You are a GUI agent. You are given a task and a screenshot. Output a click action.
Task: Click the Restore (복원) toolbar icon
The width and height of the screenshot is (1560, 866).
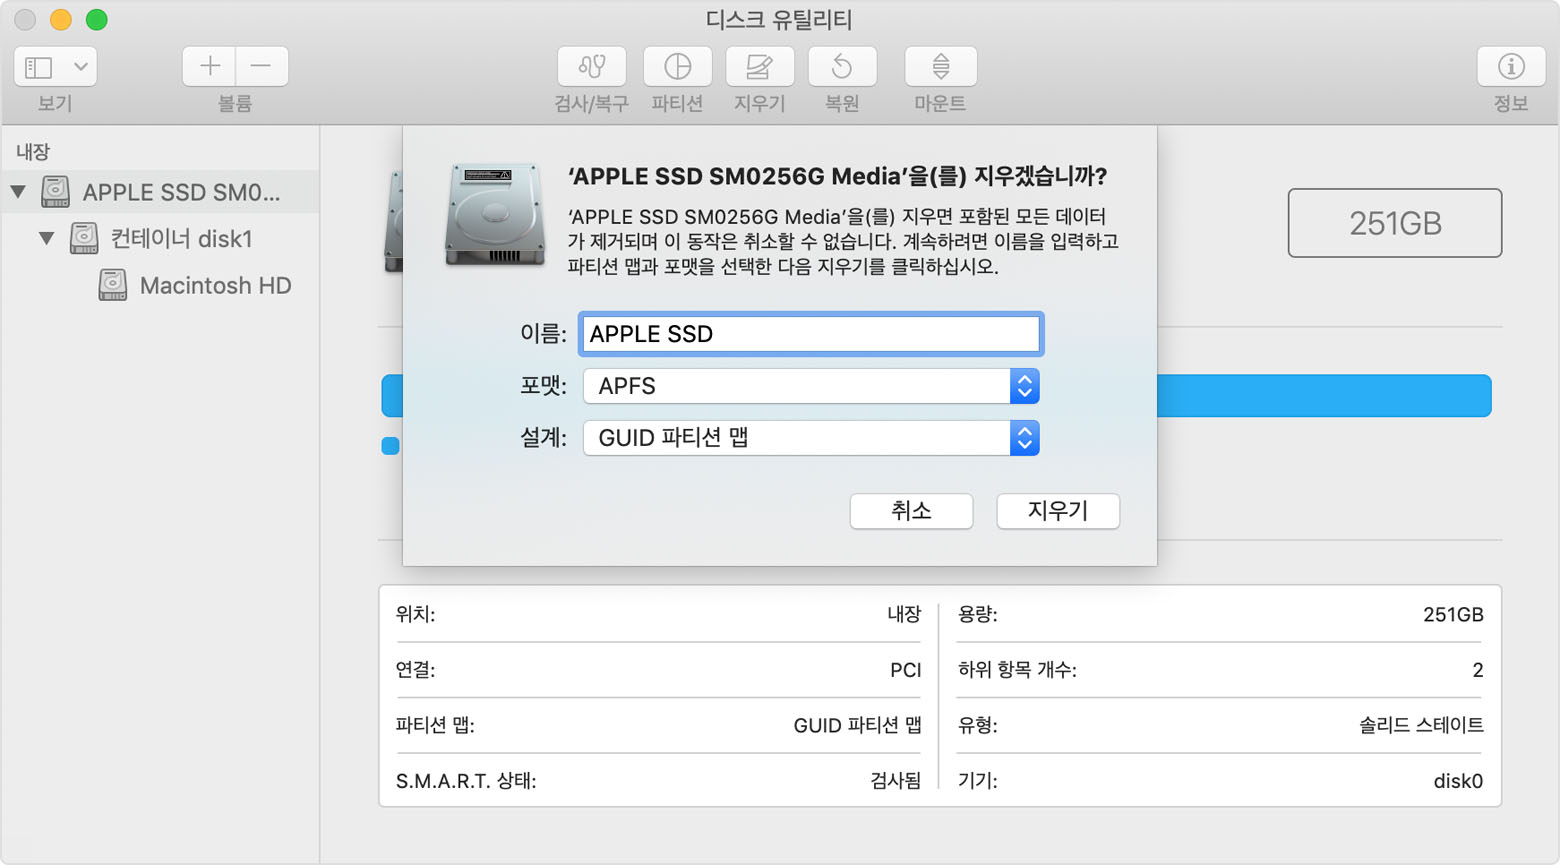coord(842,67)
